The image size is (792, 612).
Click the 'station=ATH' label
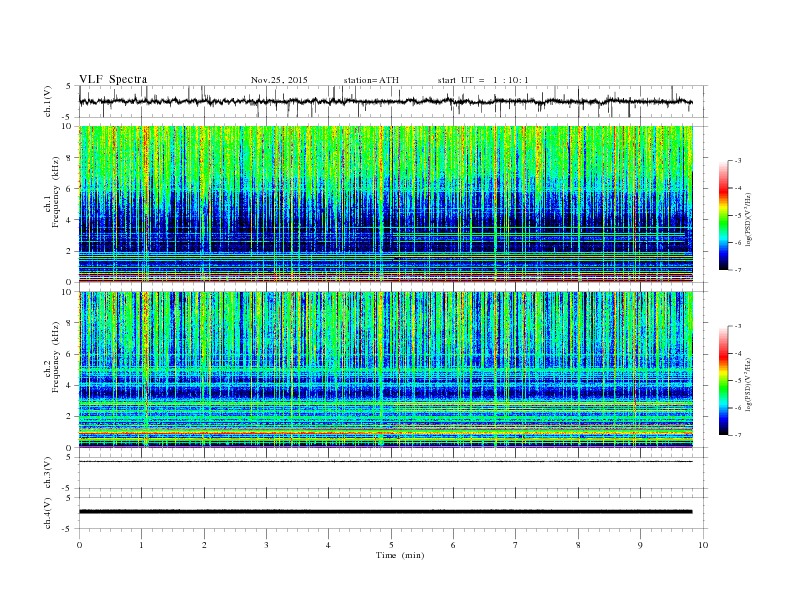tap(371, 80)
